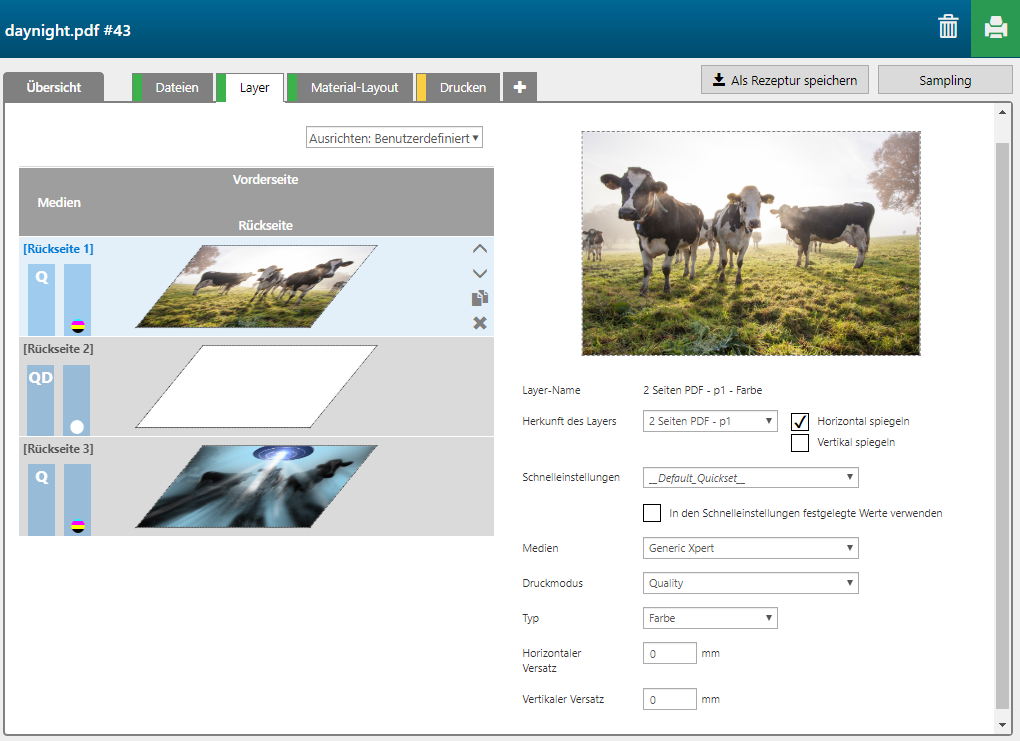Expand the Druckmodus Quality dropdown
The height and width of the screenshot is (741, 1020).
point(750,583)
